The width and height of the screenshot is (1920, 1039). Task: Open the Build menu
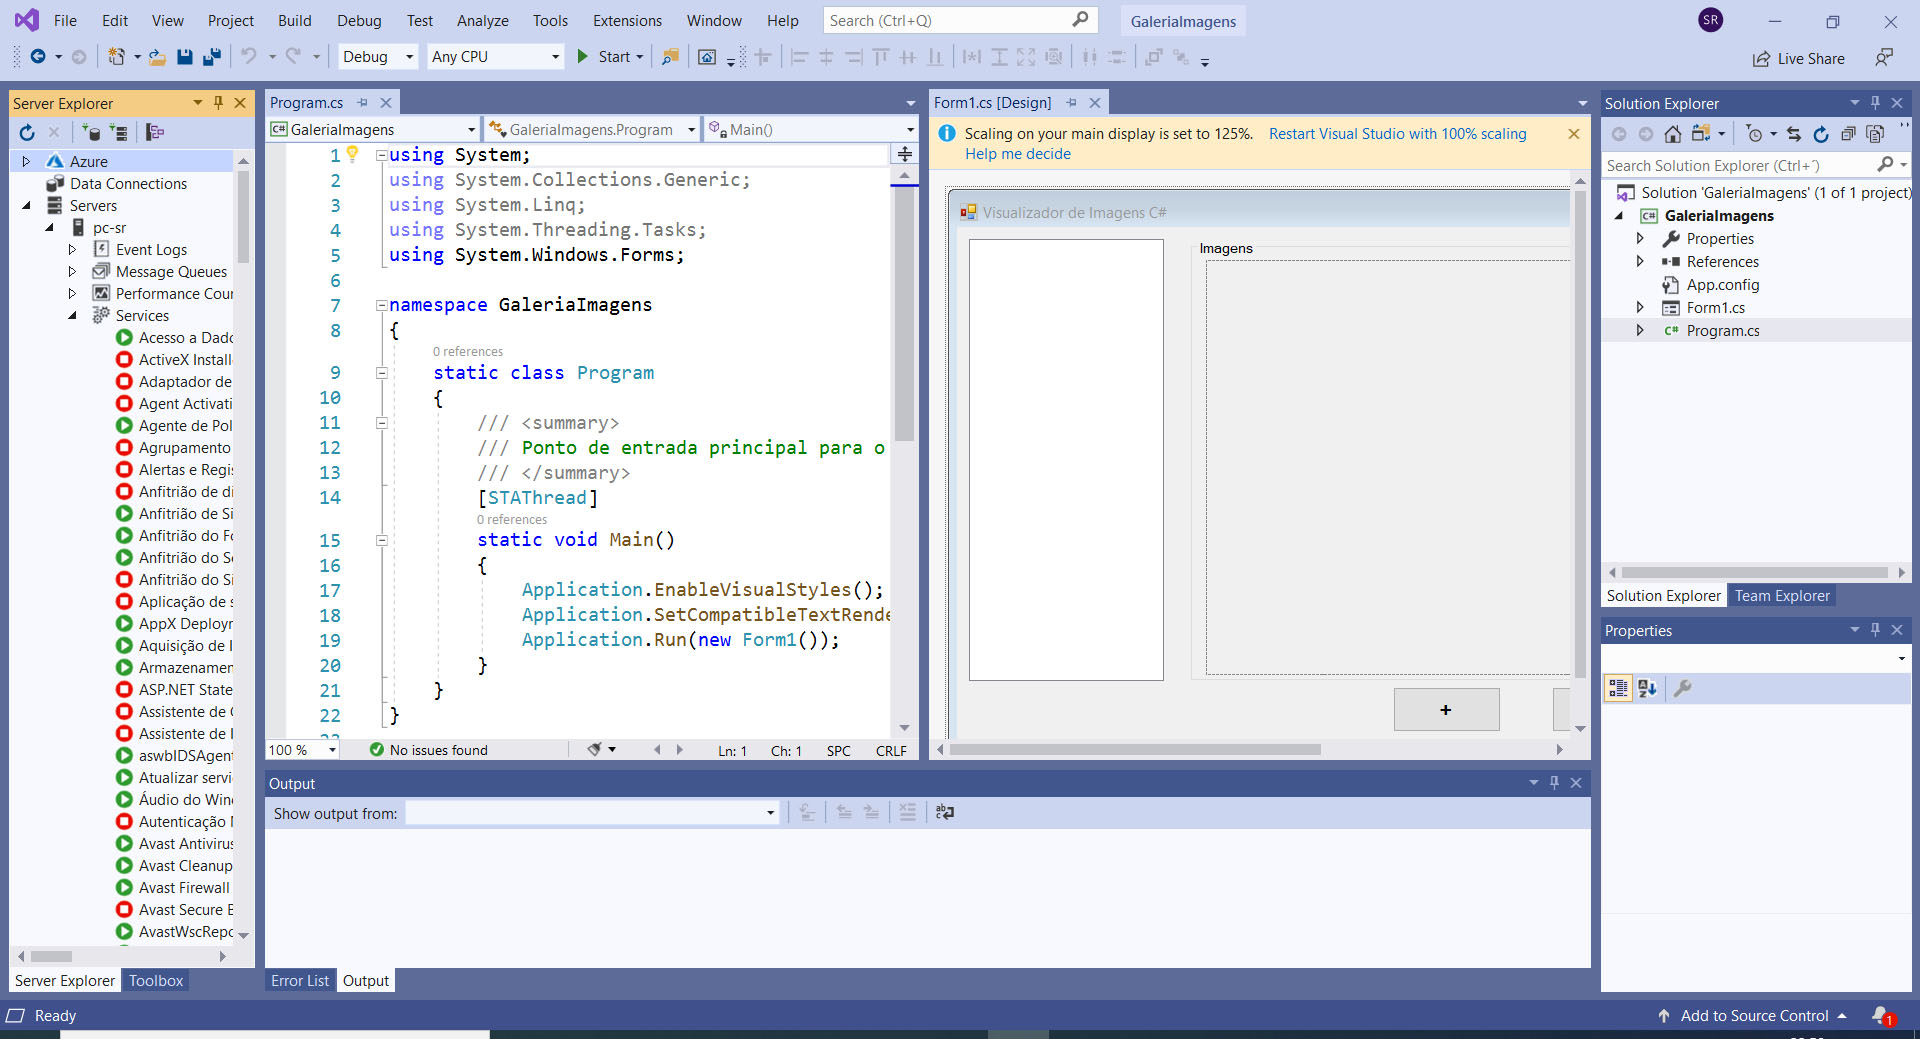point(294,20)
